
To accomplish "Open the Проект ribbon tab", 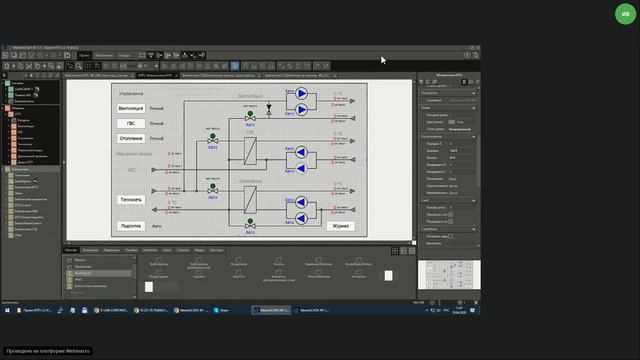I will (x=84, y=55).
